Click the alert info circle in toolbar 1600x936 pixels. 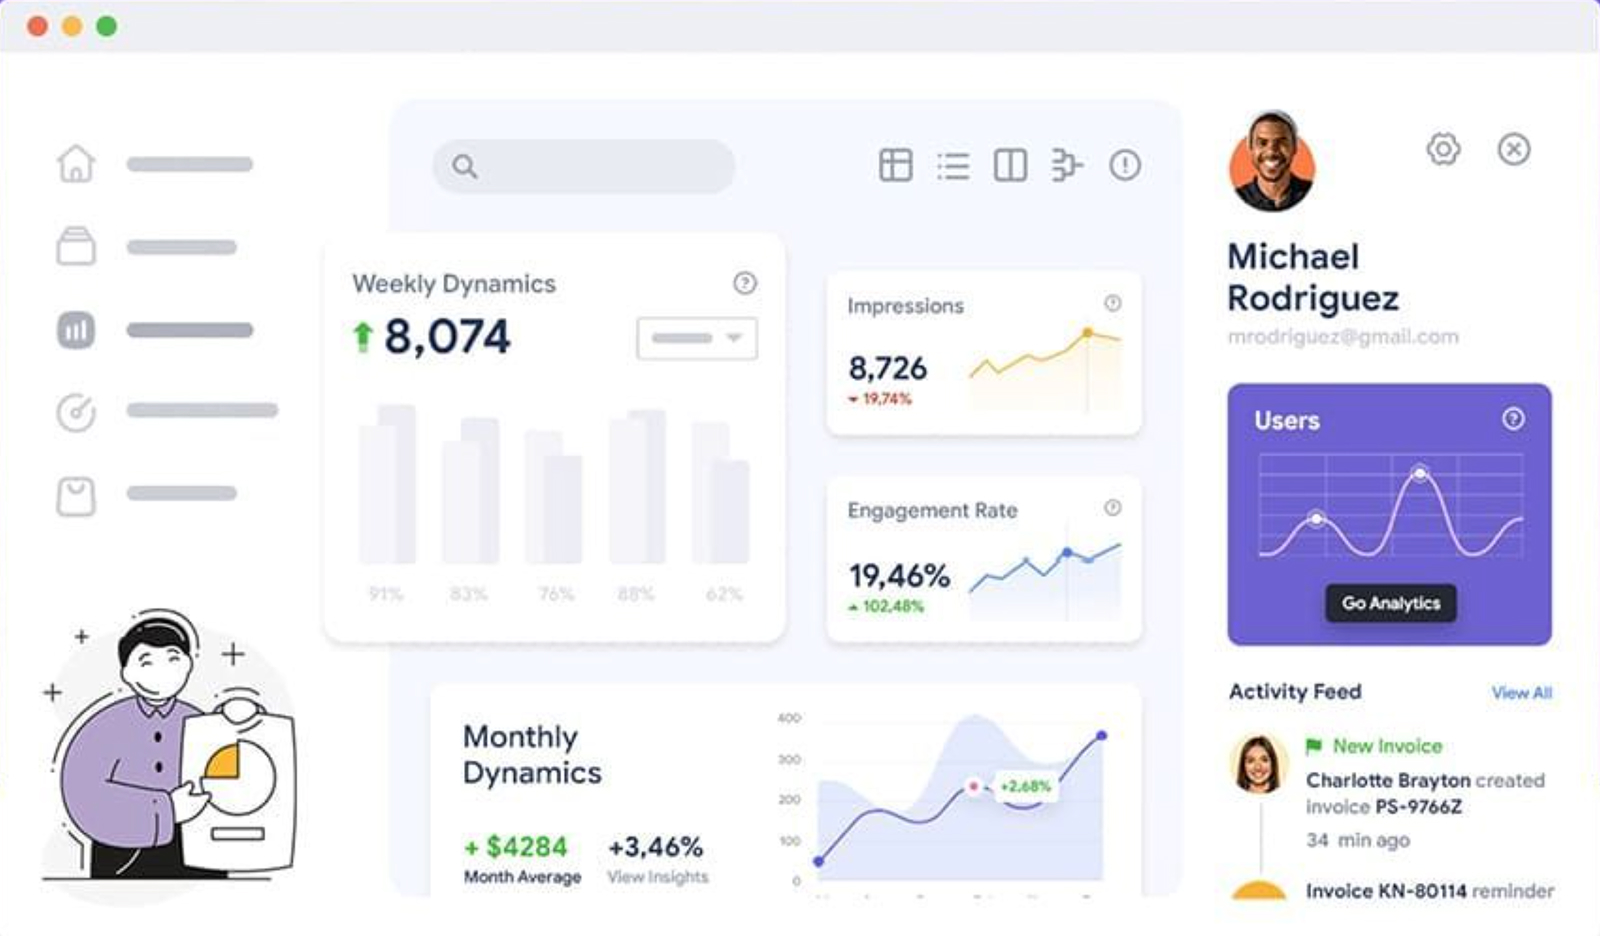(x=1125, y=165)
